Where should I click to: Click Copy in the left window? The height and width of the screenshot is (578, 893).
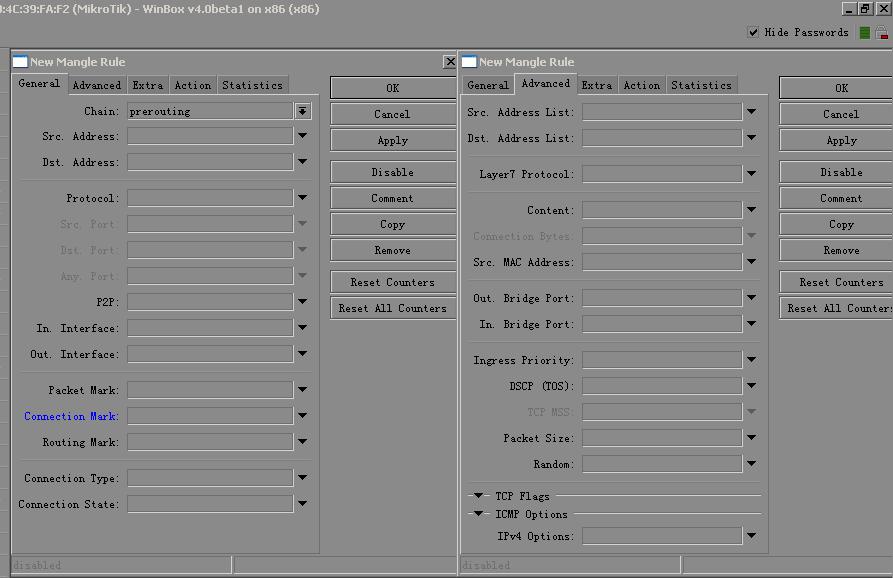[x=393, y=224]
